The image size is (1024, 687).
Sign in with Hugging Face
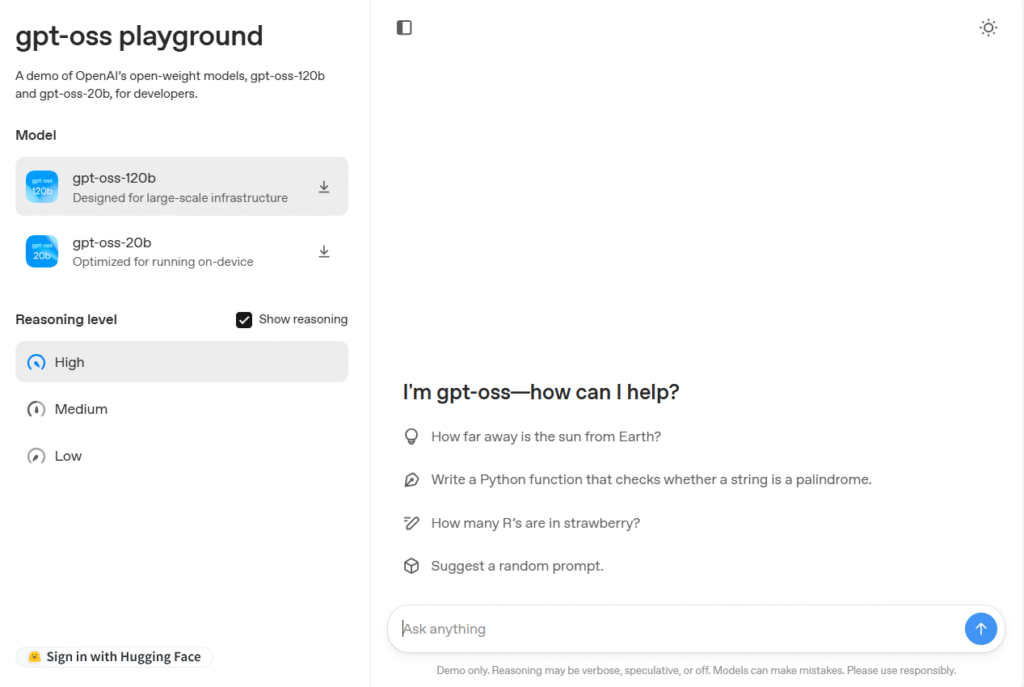(x=114, y=656)
